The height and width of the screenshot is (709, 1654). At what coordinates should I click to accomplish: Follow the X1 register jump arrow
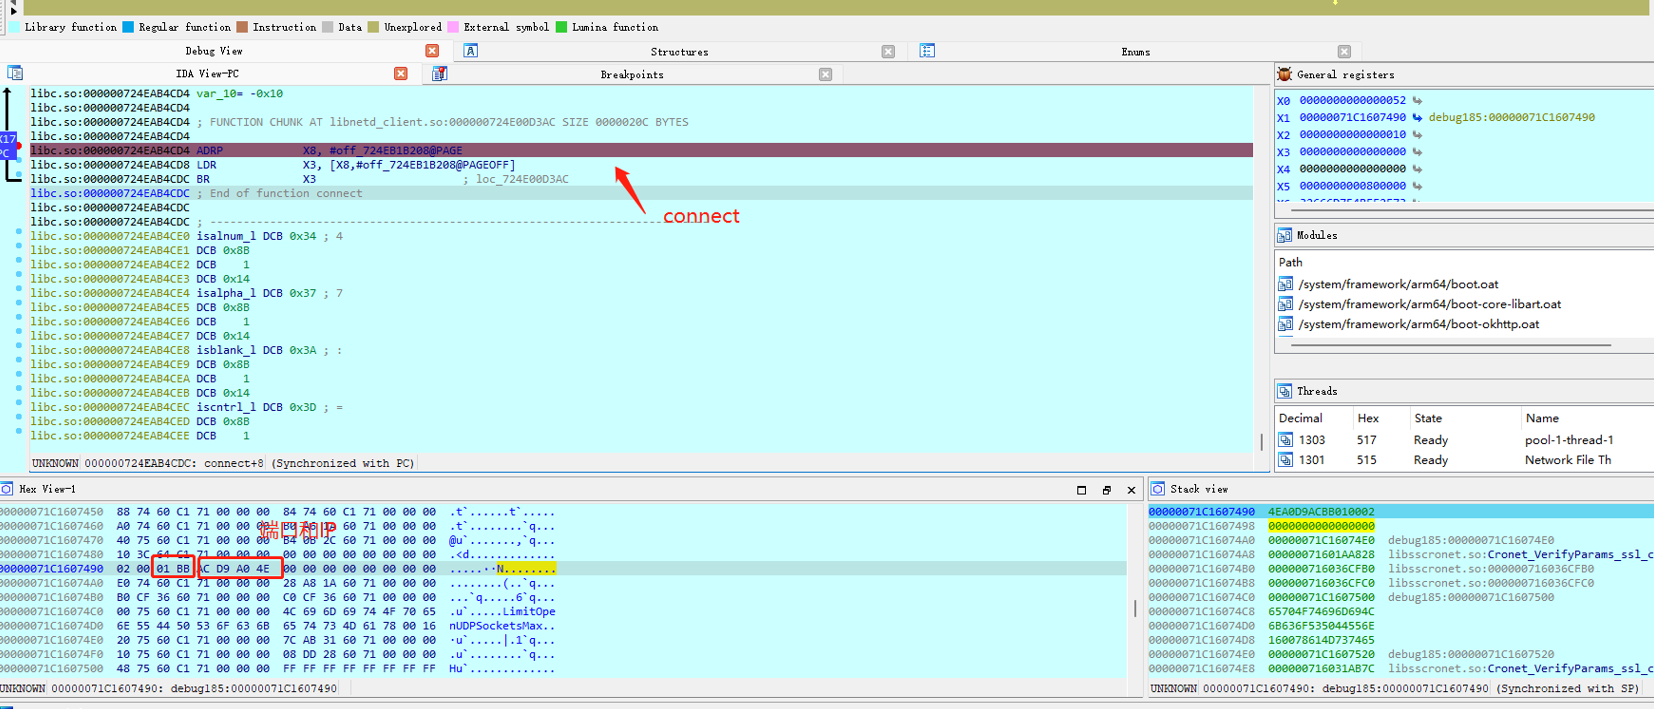pyautogui.click(x=1417, y=117)
